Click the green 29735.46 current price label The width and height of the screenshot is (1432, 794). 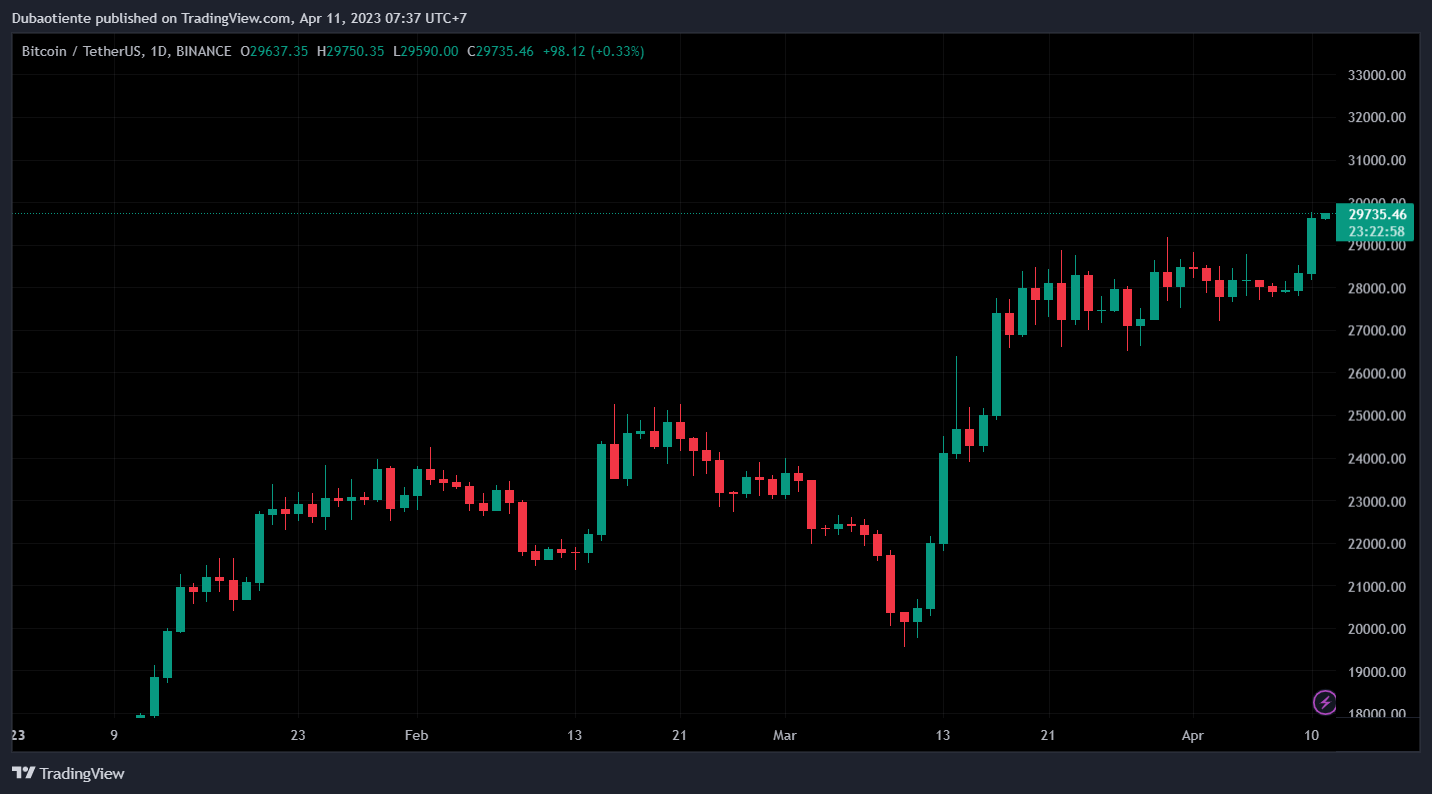pyautogui.click(x=1376, y=214)
